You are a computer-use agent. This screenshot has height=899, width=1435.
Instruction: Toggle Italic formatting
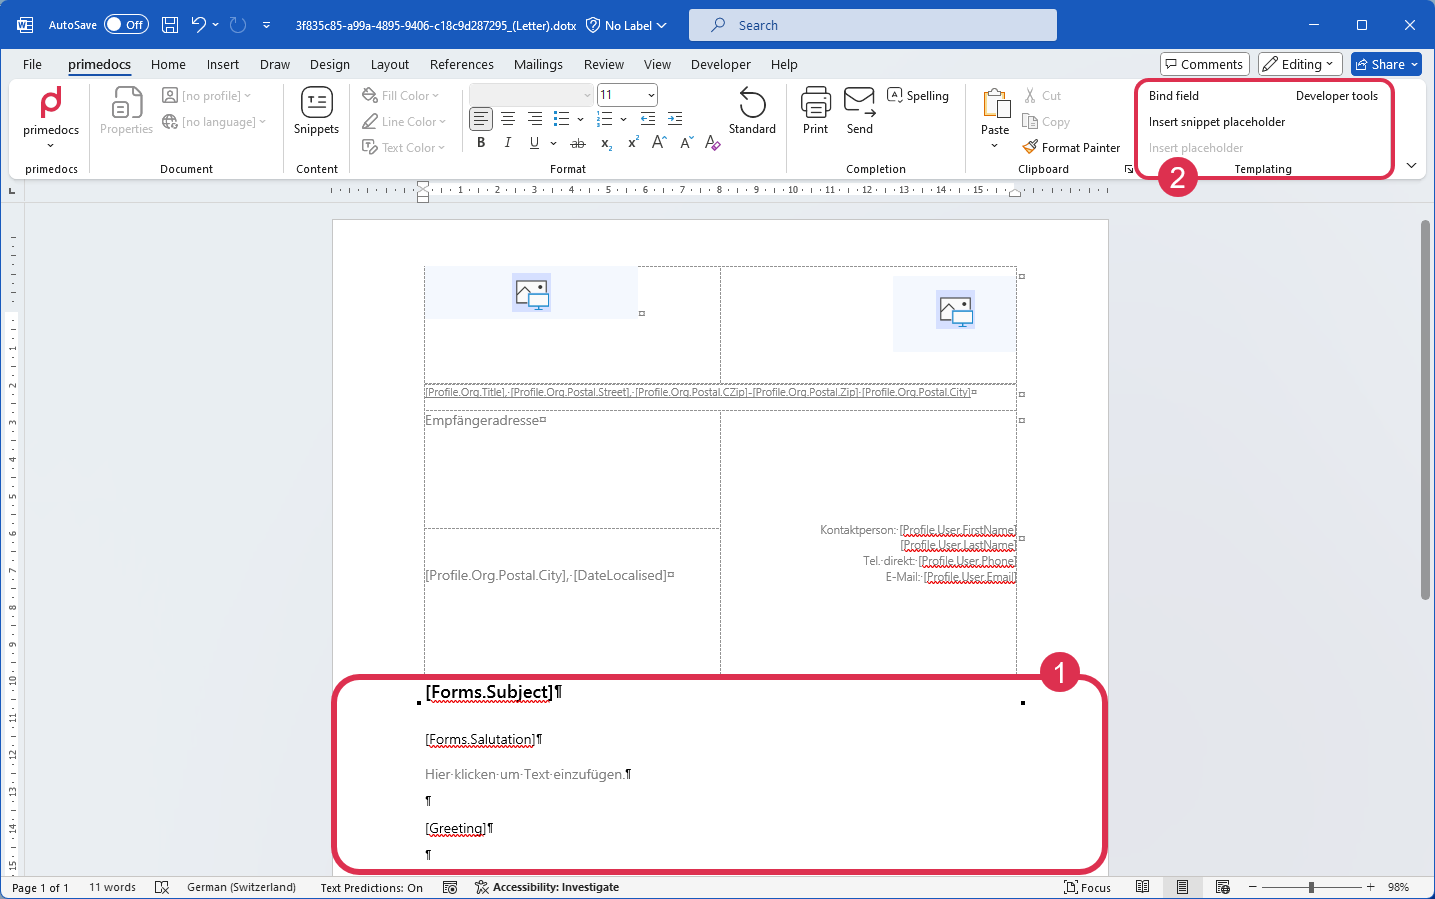(x=508, y=143)
